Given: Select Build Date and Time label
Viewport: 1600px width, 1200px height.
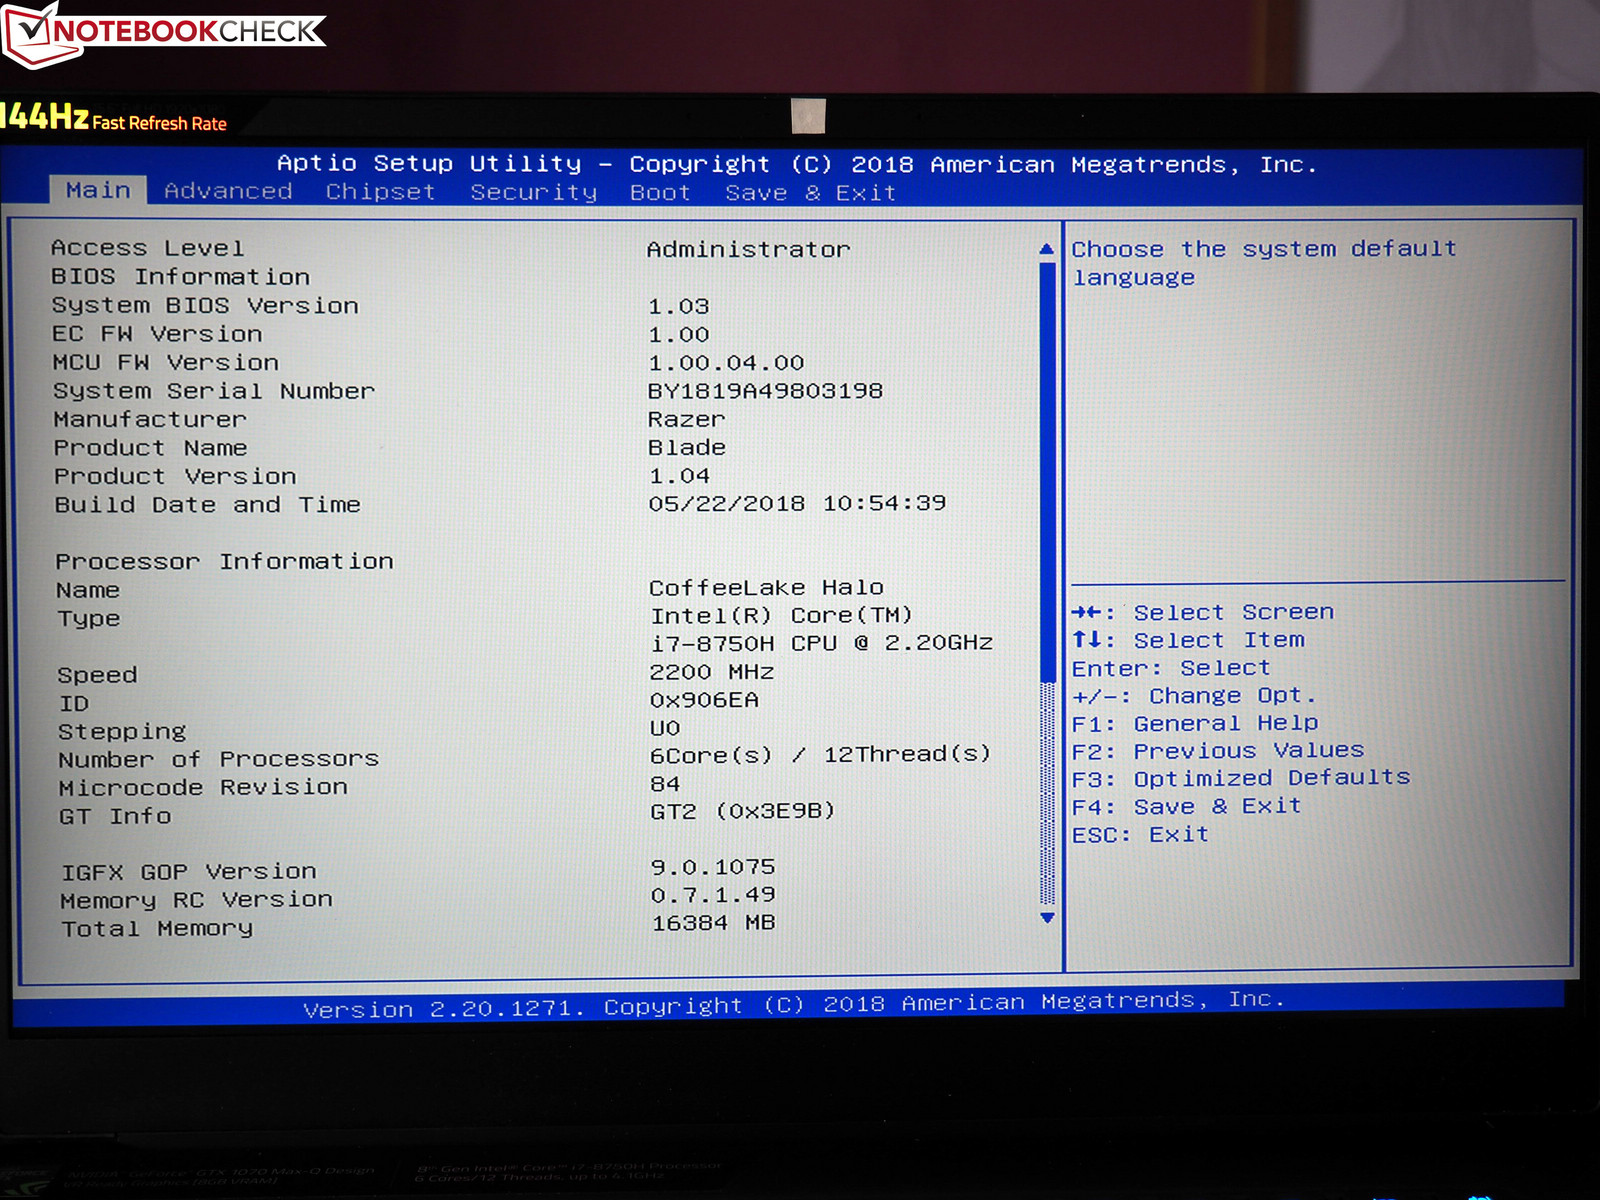Looking at the screenshot, I should point(207,505).
